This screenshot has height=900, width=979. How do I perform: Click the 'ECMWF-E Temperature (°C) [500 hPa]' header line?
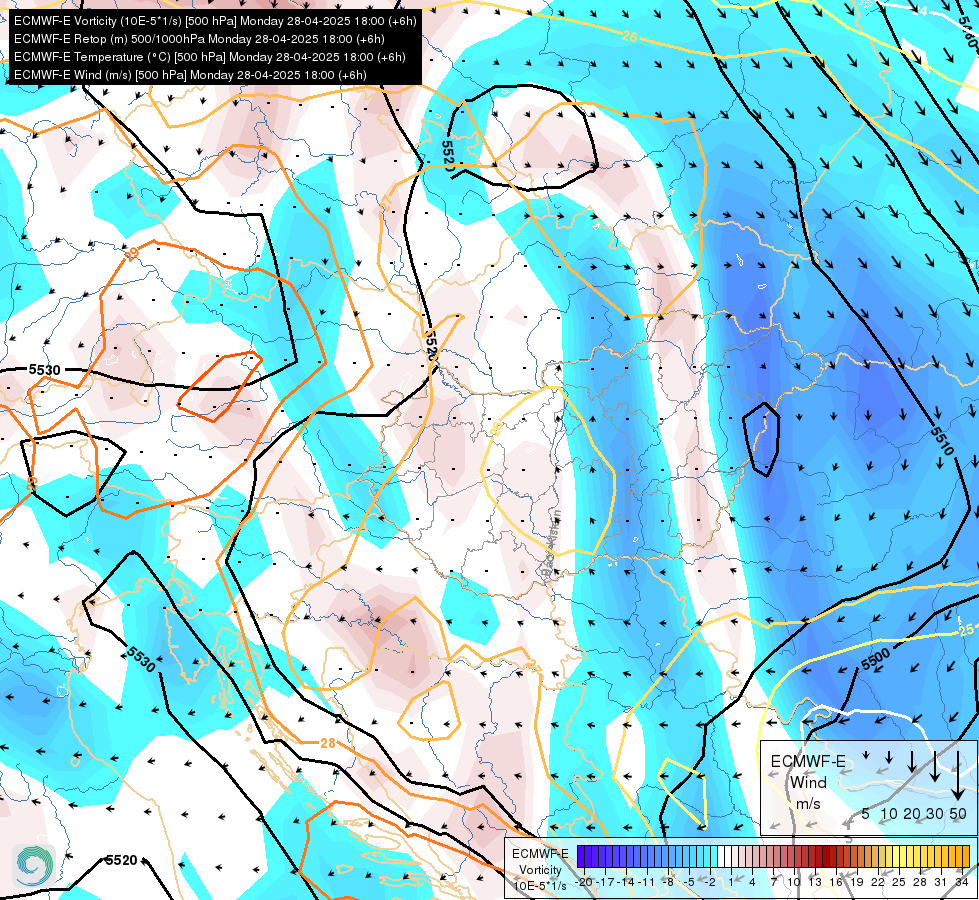click(x=210, y=57)
